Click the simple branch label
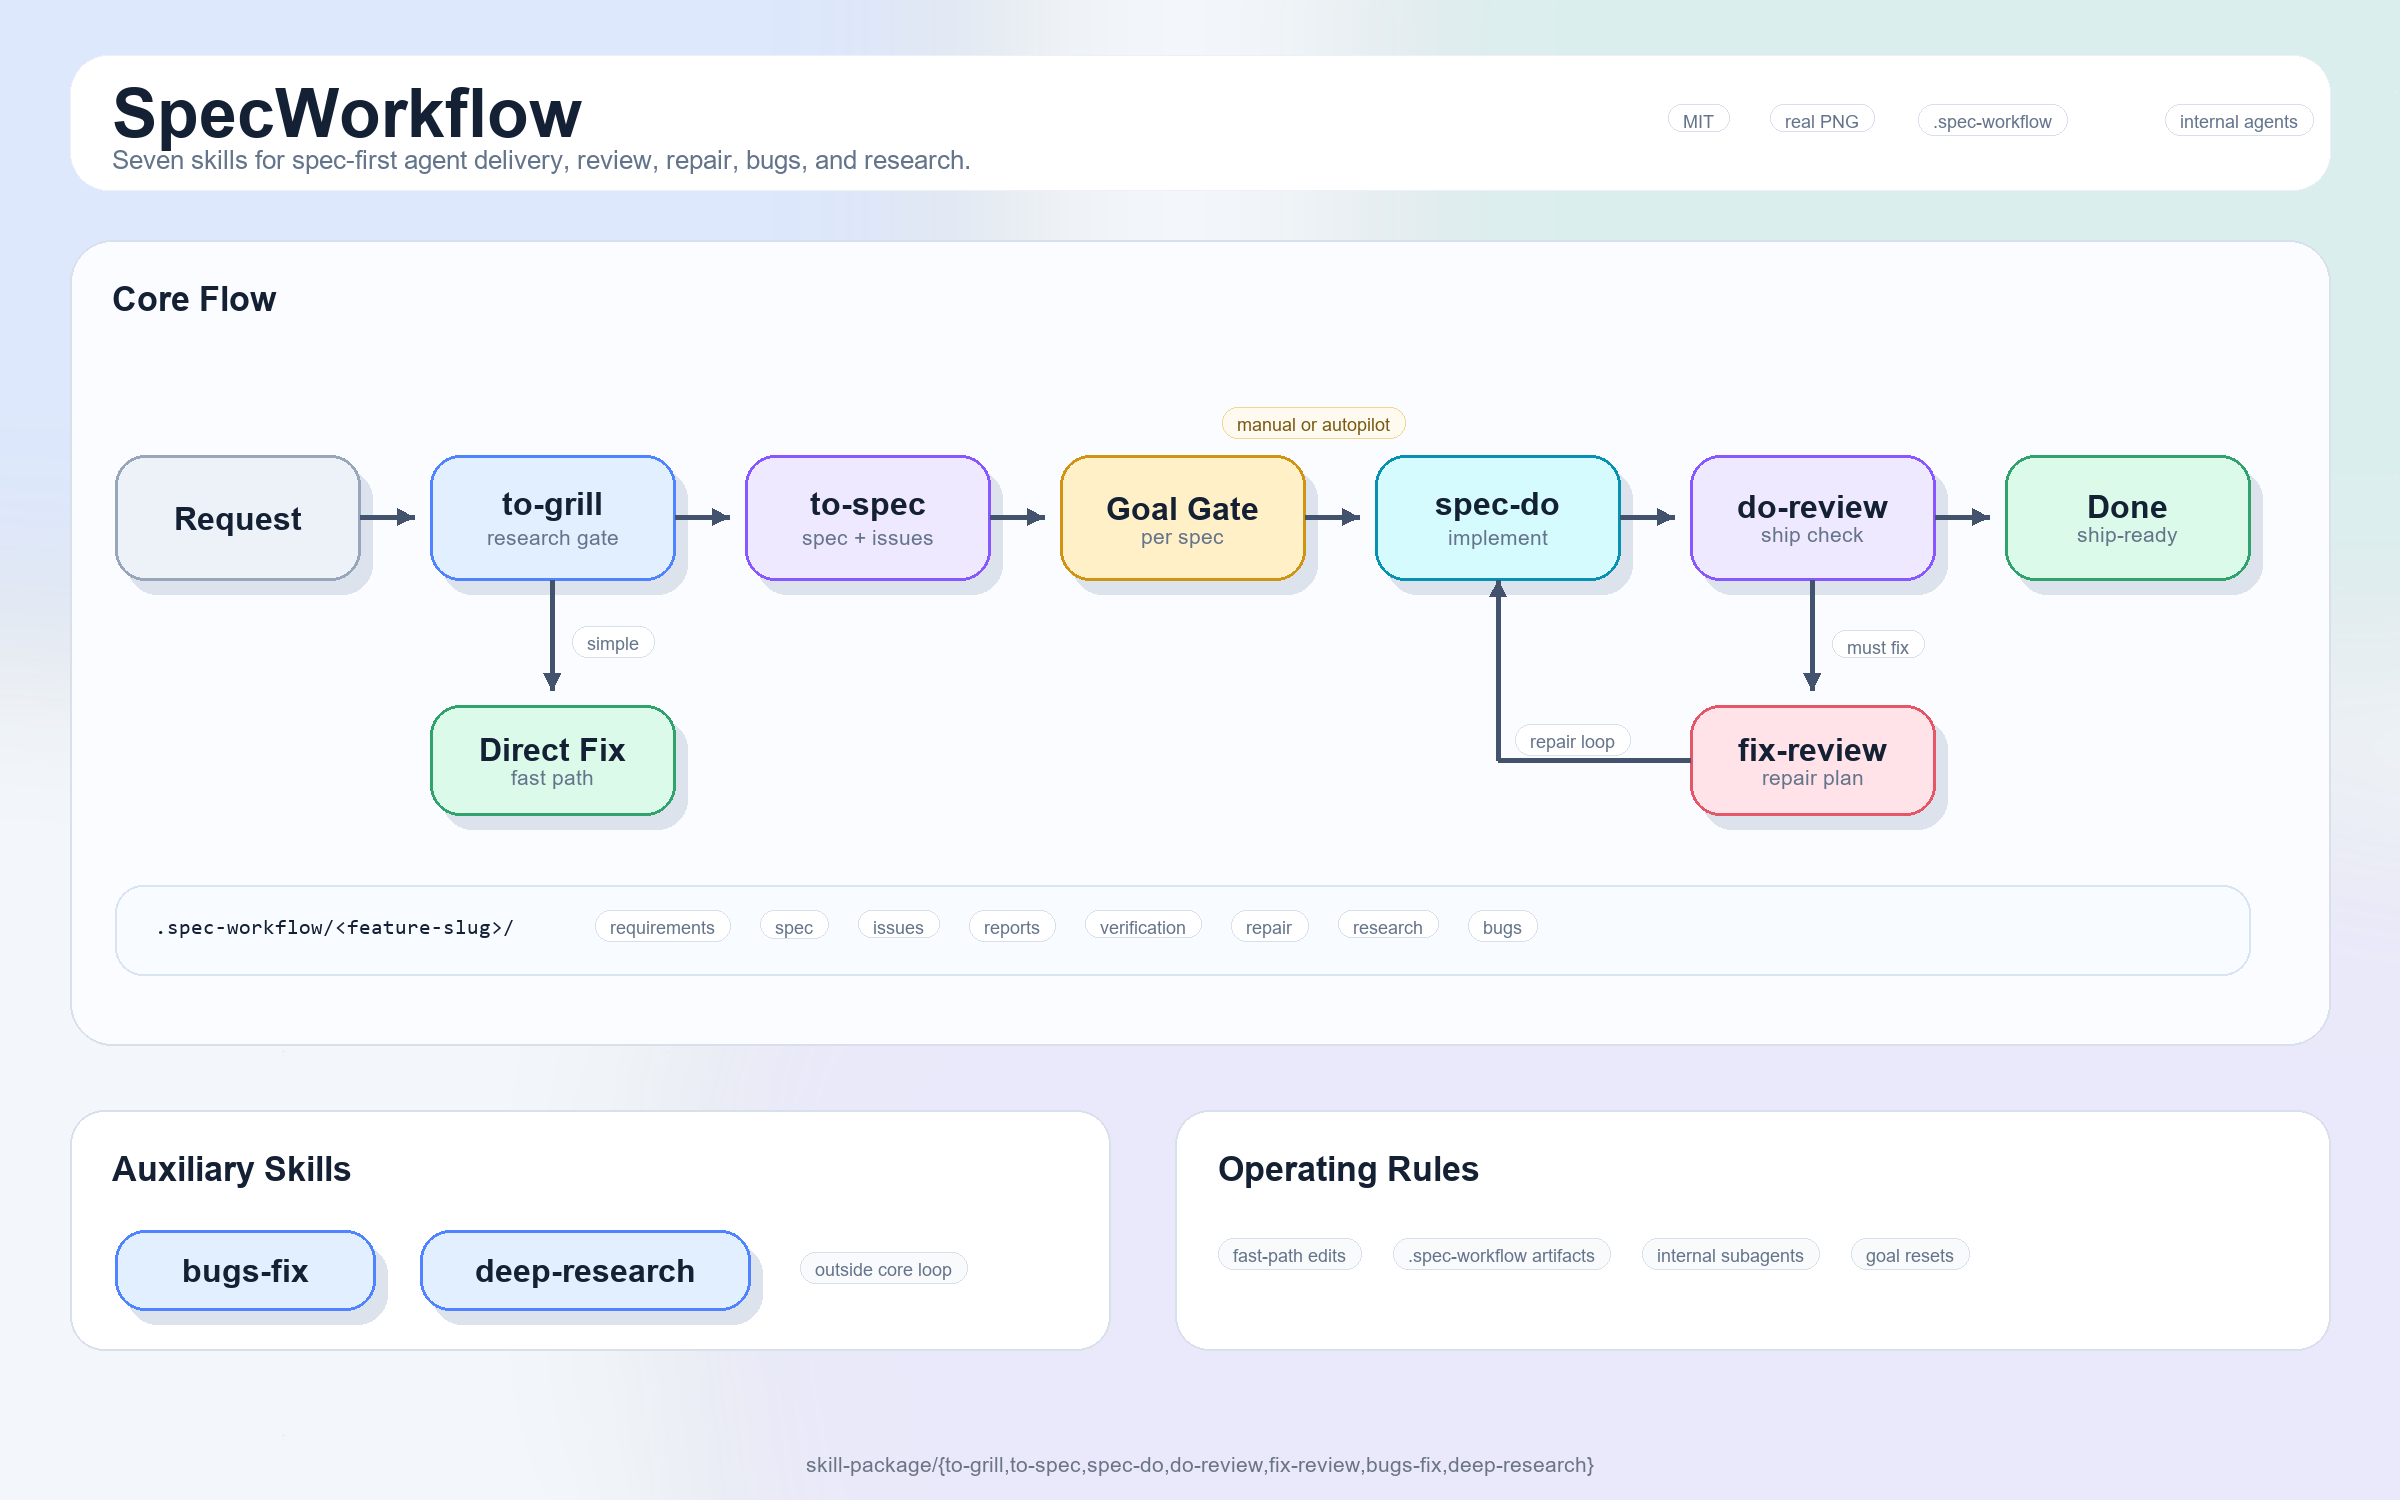This screenshot has height=1500, width=2400. pyautogui.click(x=613, y=643)
